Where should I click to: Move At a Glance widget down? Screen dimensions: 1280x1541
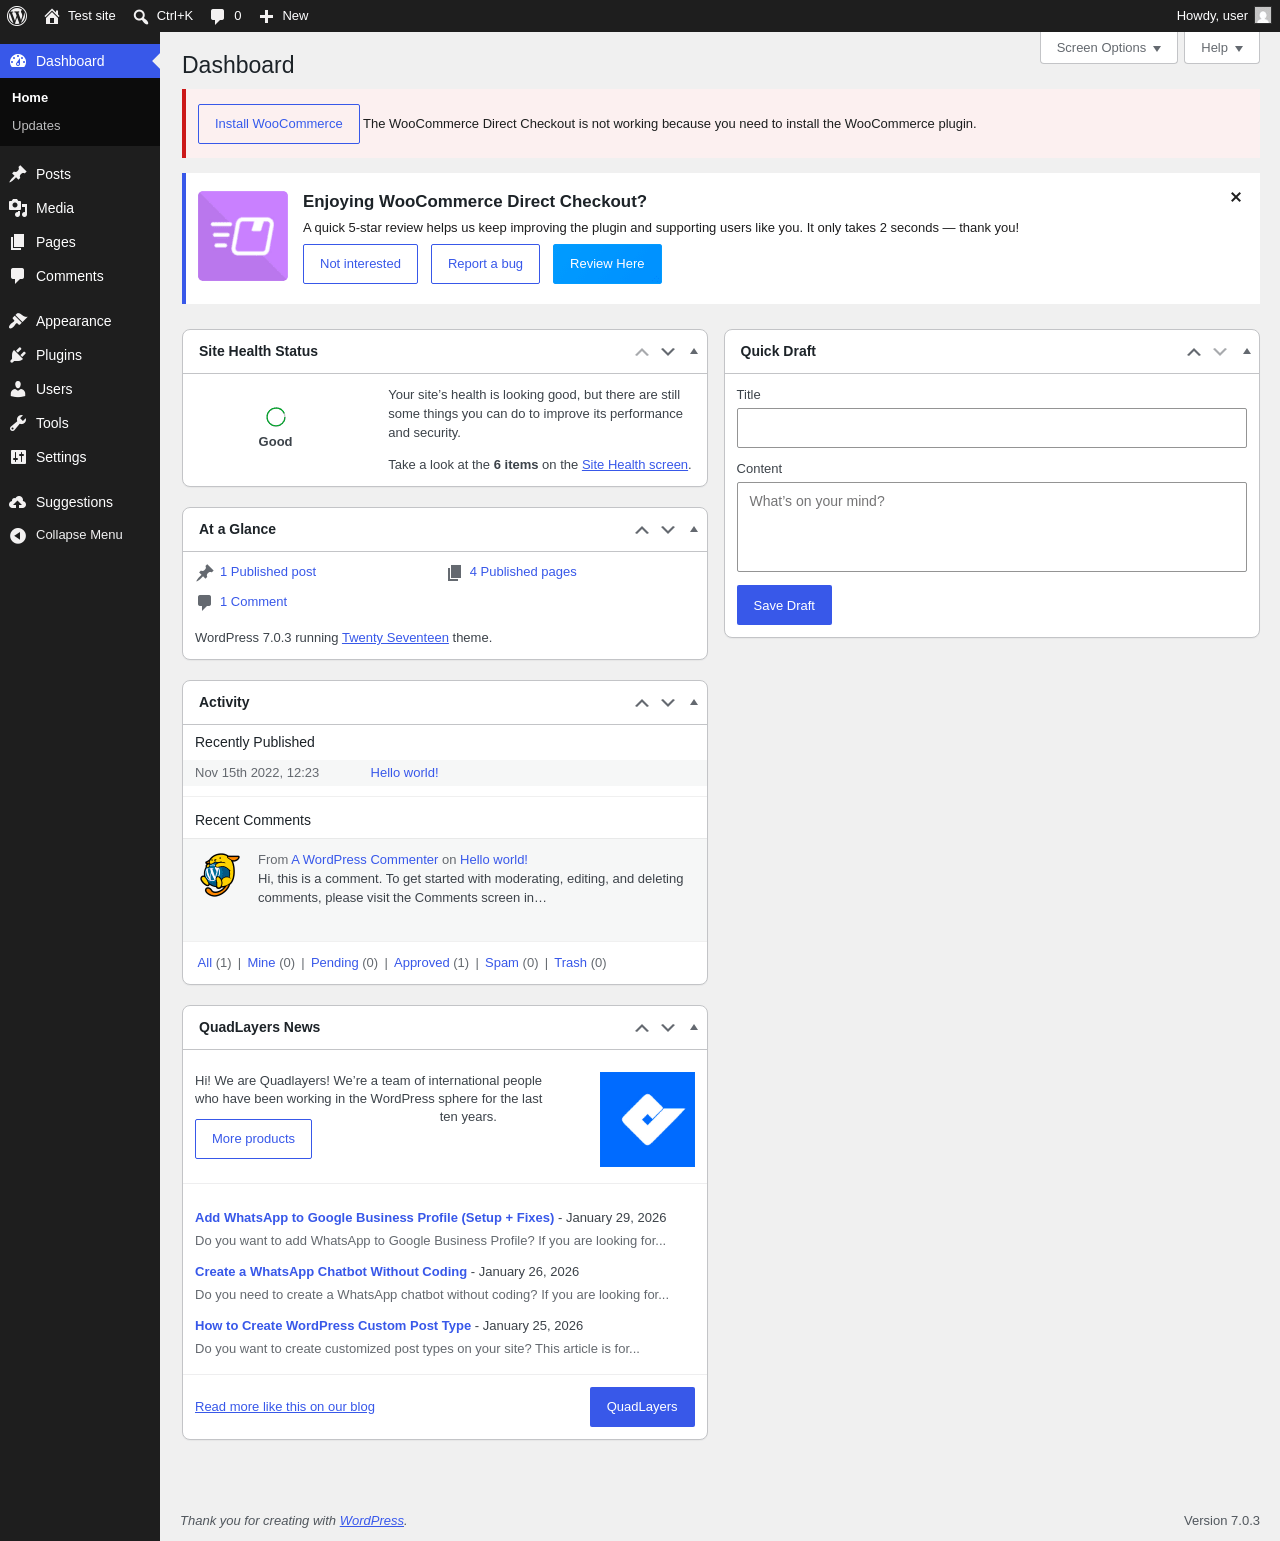point(668,530)
